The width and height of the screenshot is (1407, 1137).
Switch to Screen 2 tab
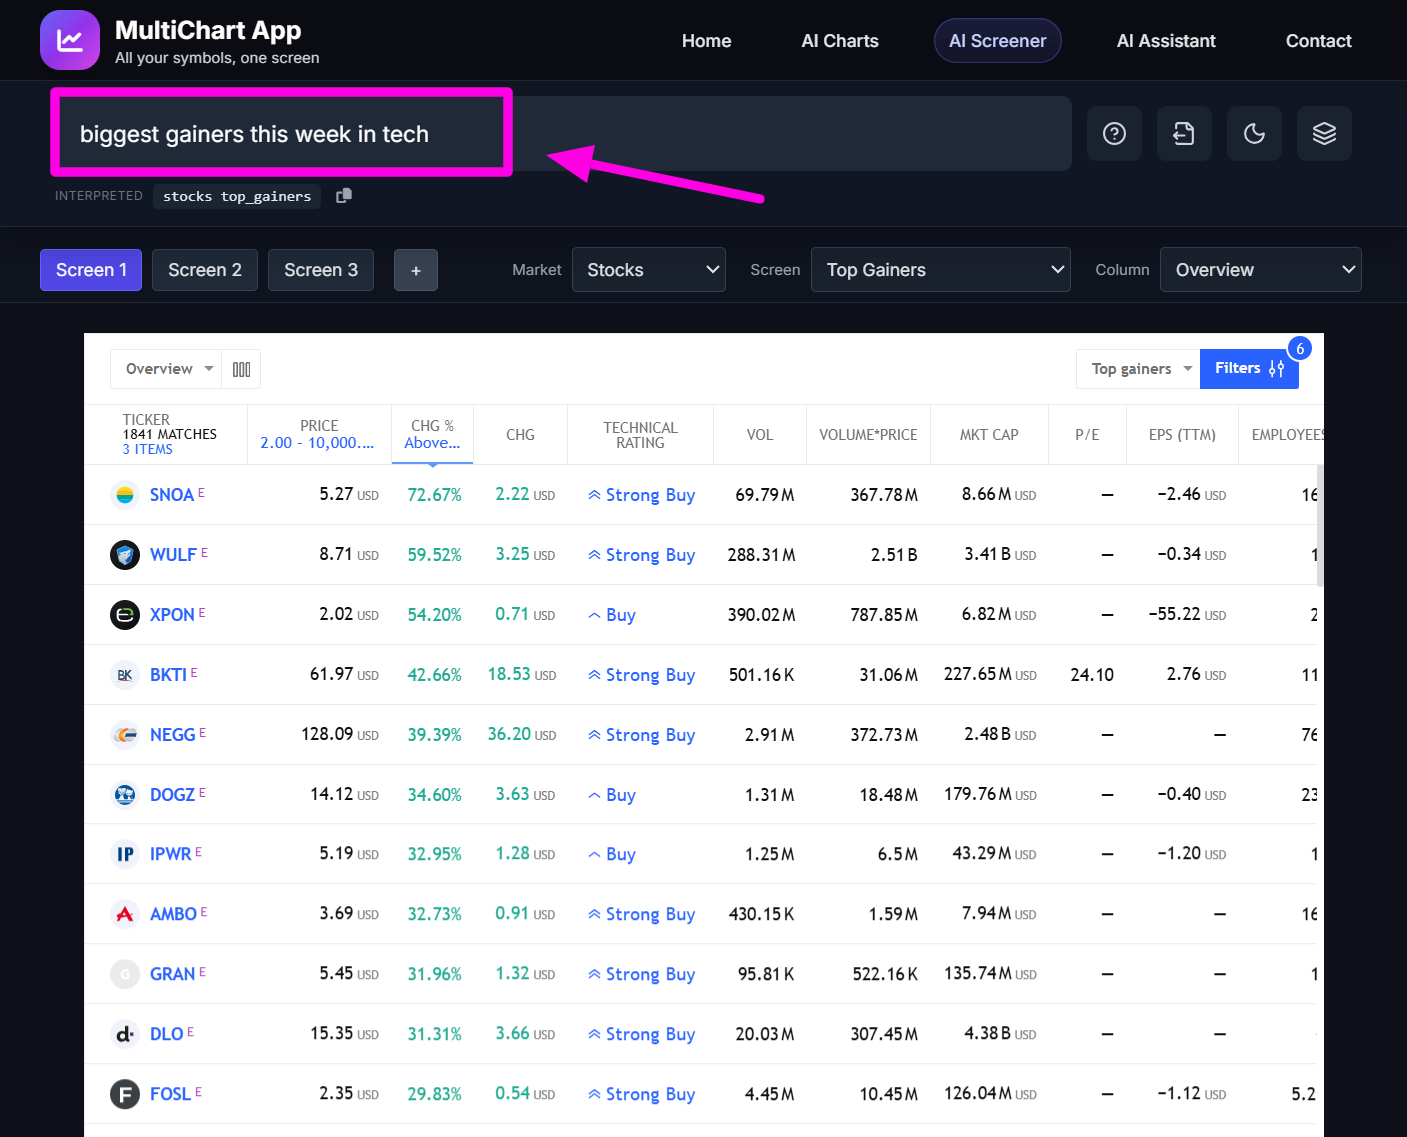[x=205, y=270]
